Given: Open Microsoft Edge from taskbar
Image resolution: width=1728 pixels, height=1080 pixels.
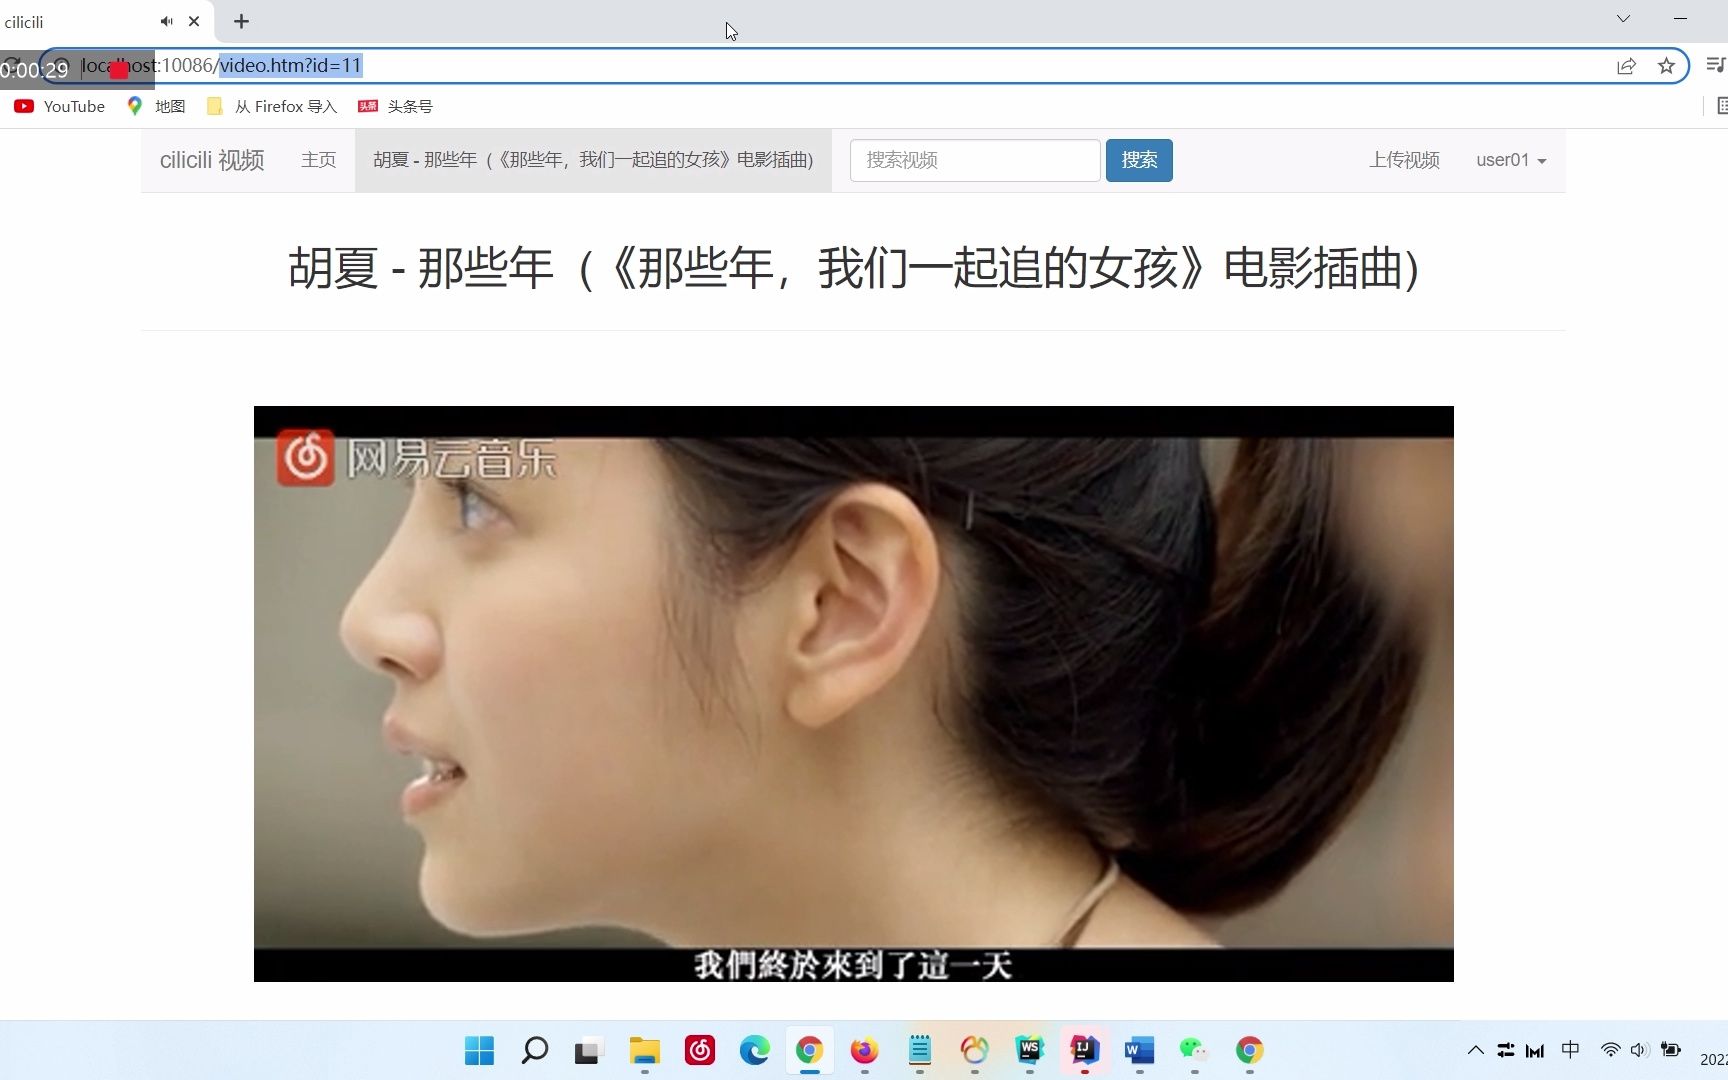Looking at the screenshot, I should 755,1050.
